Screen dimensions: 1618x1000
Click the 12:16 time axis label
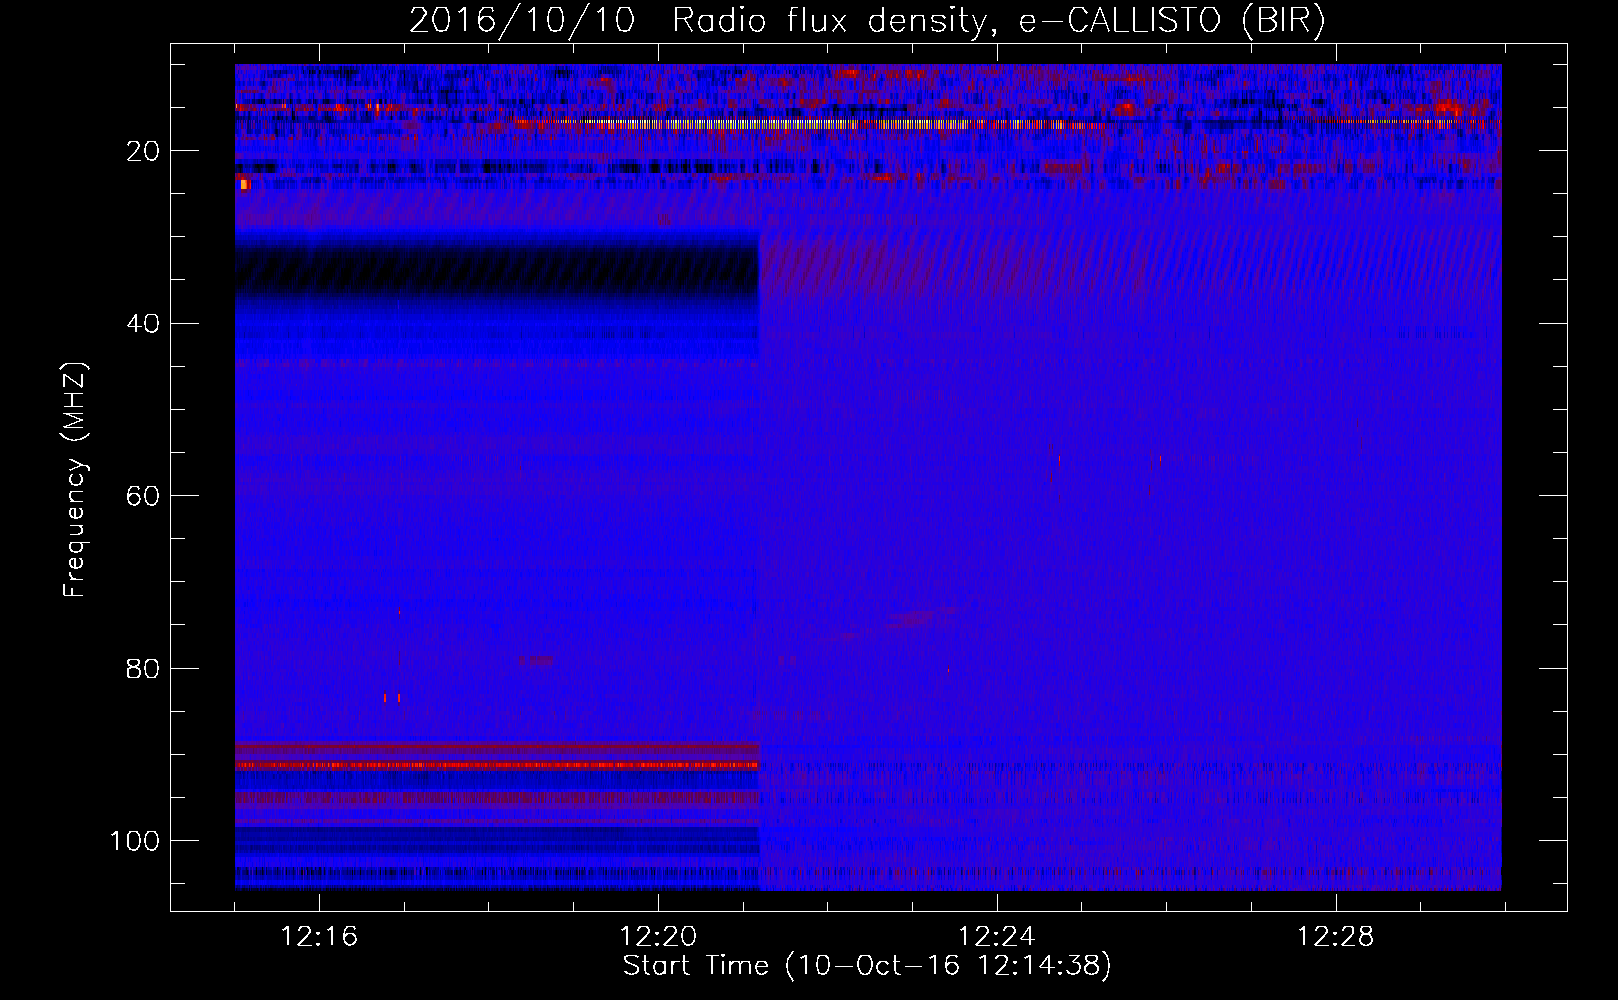(319, 937)
